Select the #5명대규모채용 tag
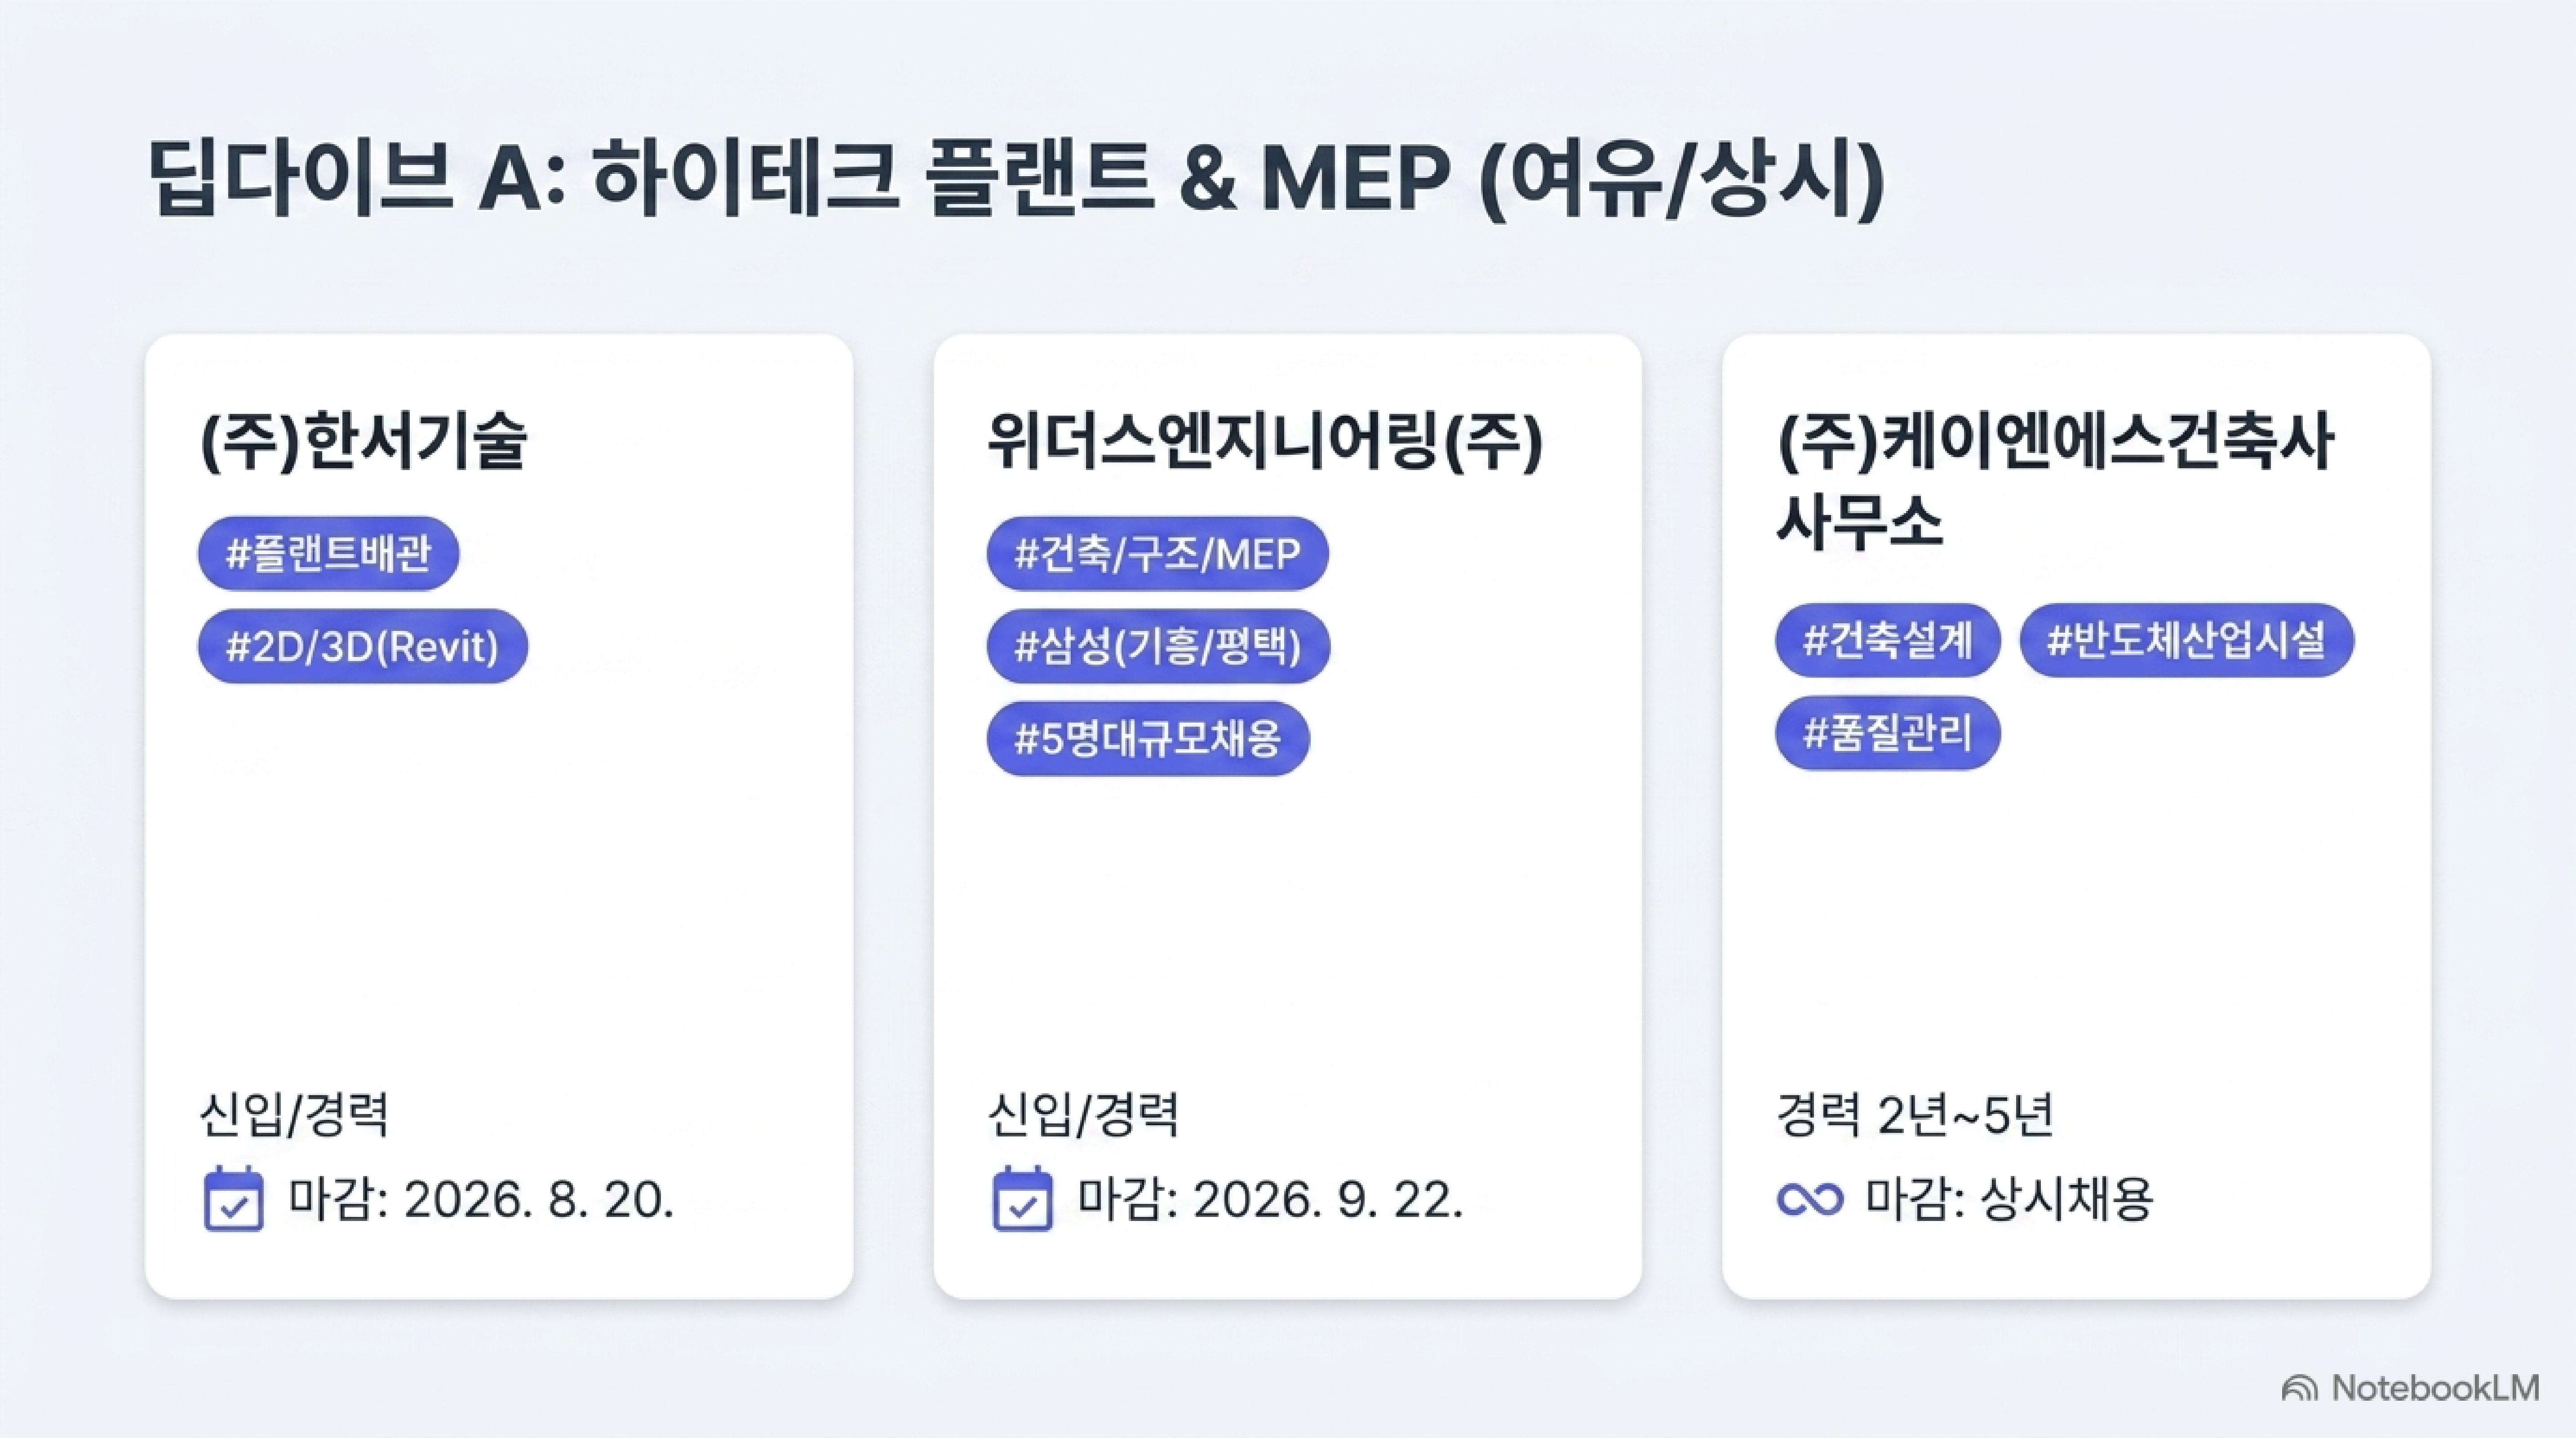The image size is (2576, 1438). click(x=1148, y=739)
